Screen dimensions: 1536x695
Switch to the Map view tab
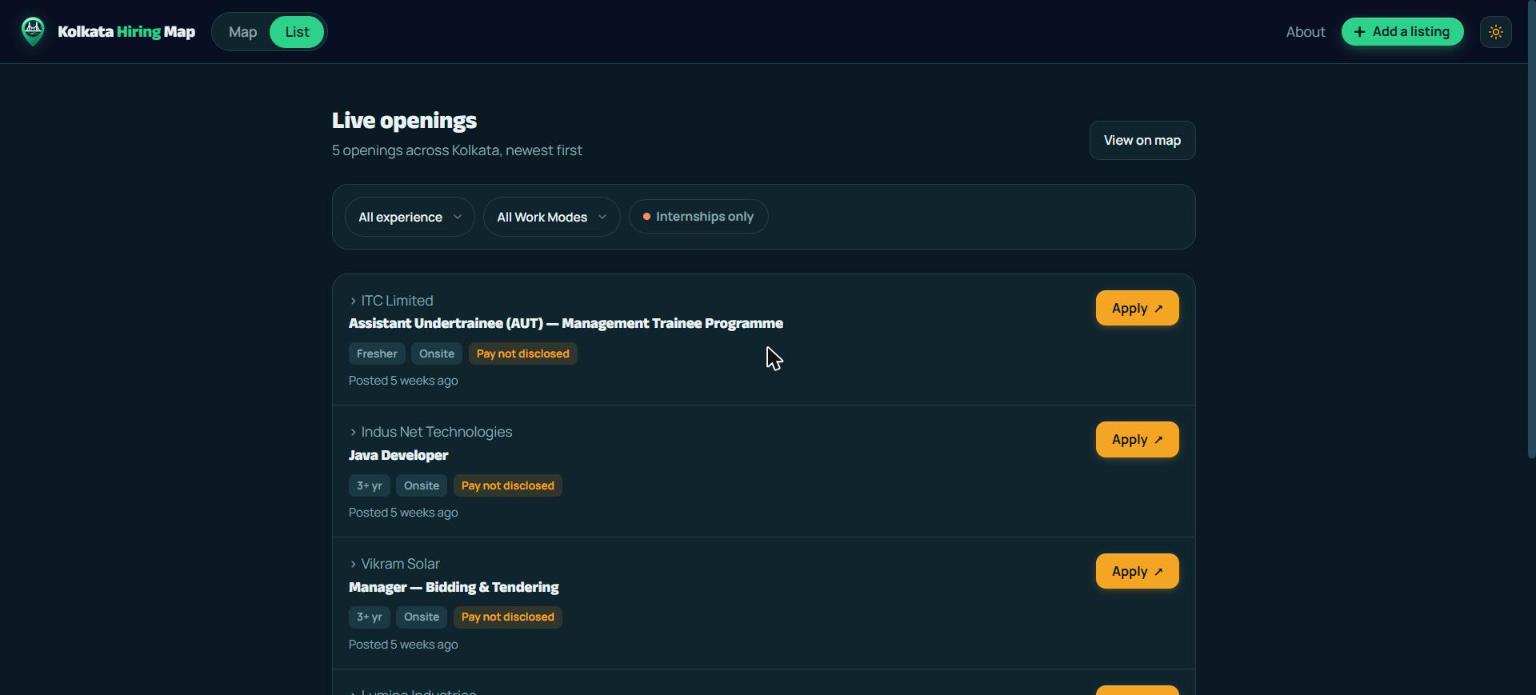(x=243, y=32)
